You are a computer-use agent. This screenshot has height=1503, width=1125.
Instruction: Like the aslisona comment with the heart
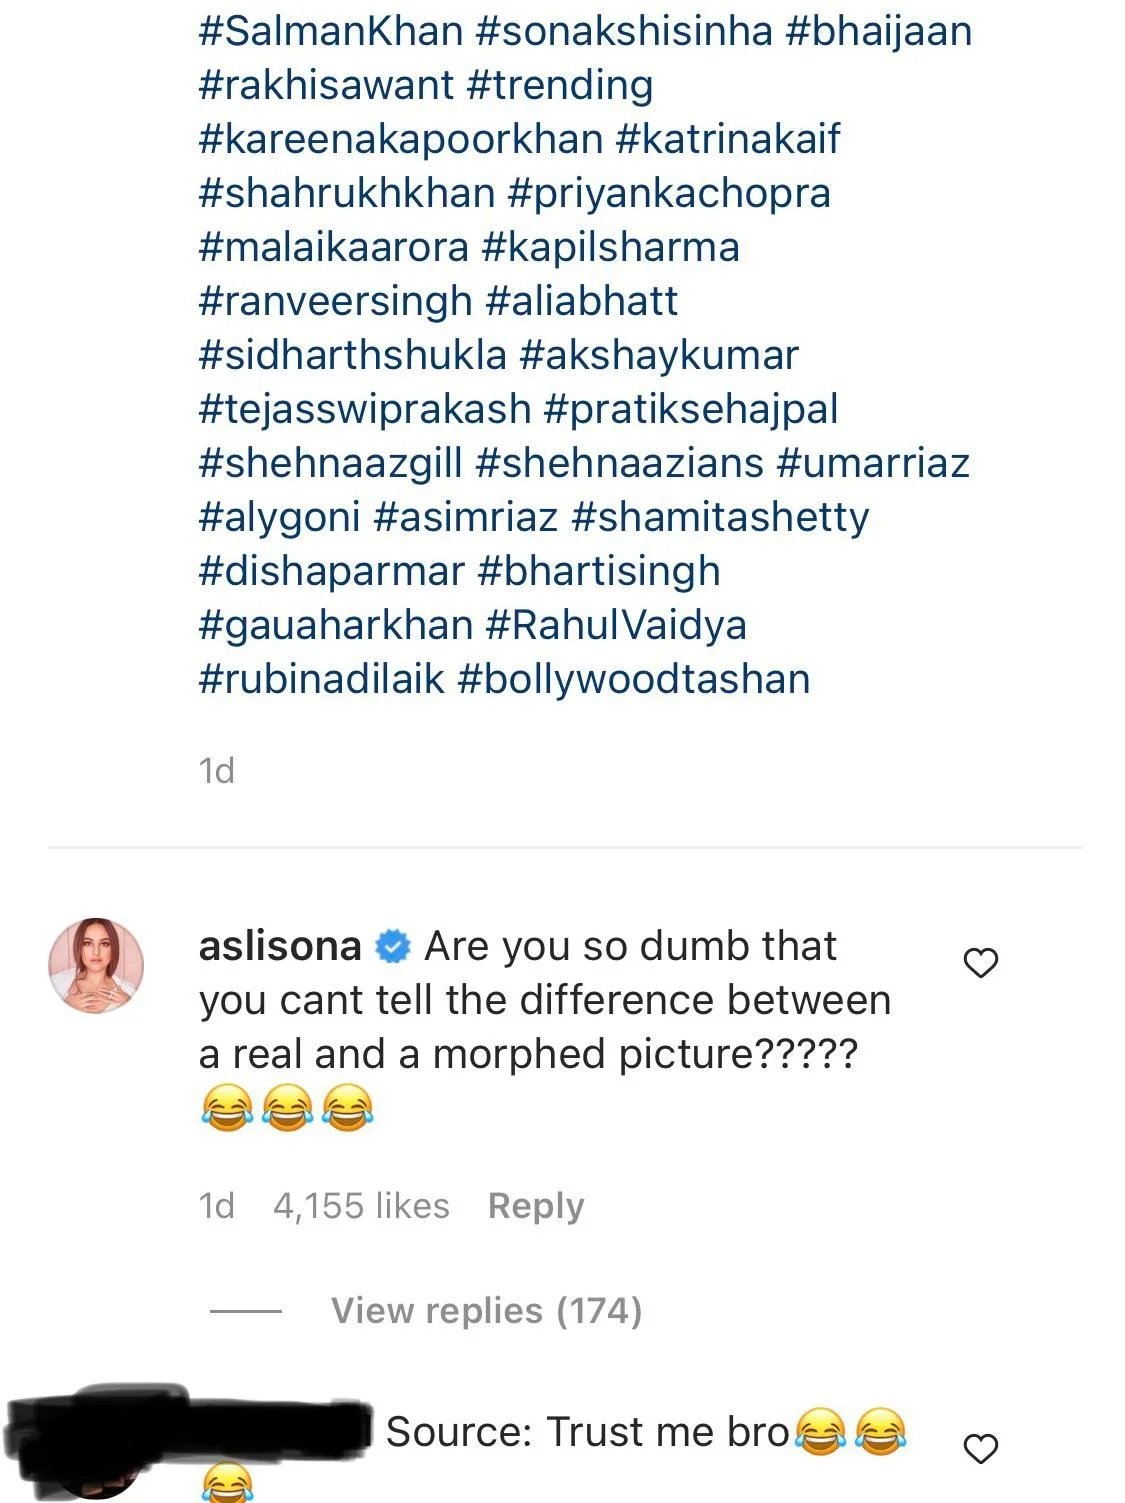point(980,963)
